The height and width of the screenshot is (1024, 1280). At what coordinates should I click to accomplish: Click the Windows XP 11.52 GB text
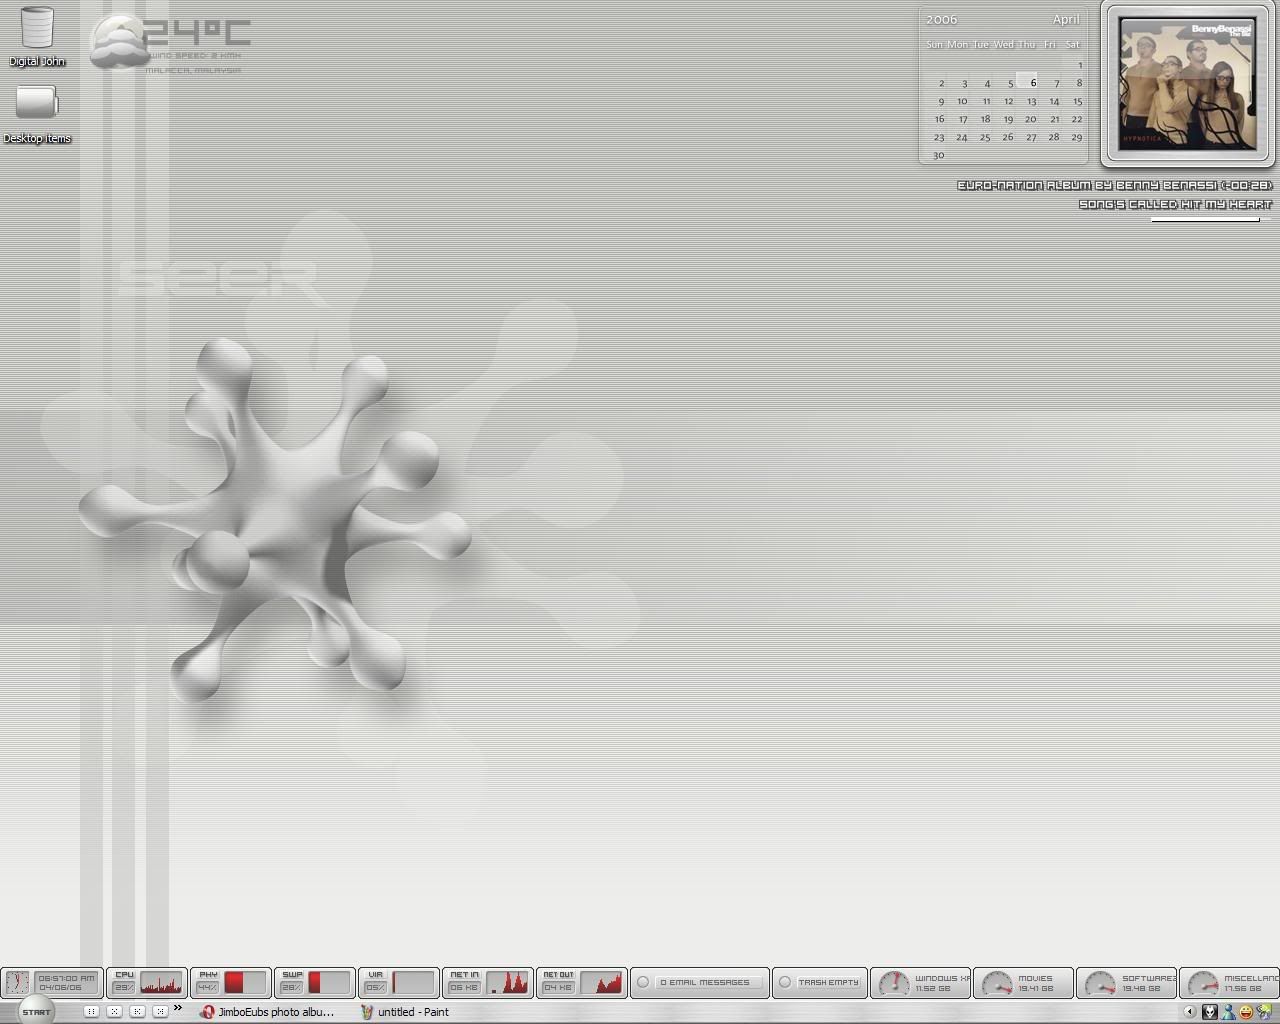[941, 983]
